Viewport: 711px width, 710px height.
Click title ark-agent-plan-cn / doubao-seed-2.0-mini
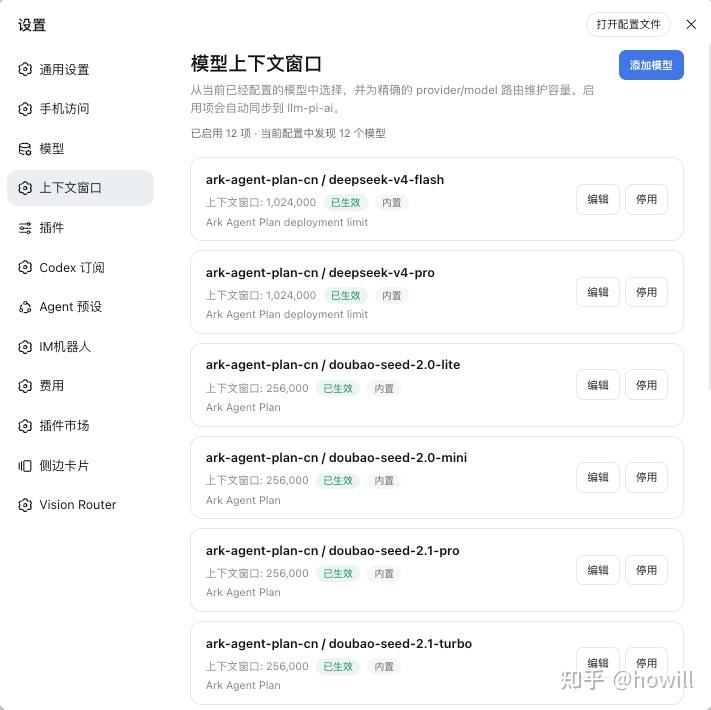coord(336,457)
